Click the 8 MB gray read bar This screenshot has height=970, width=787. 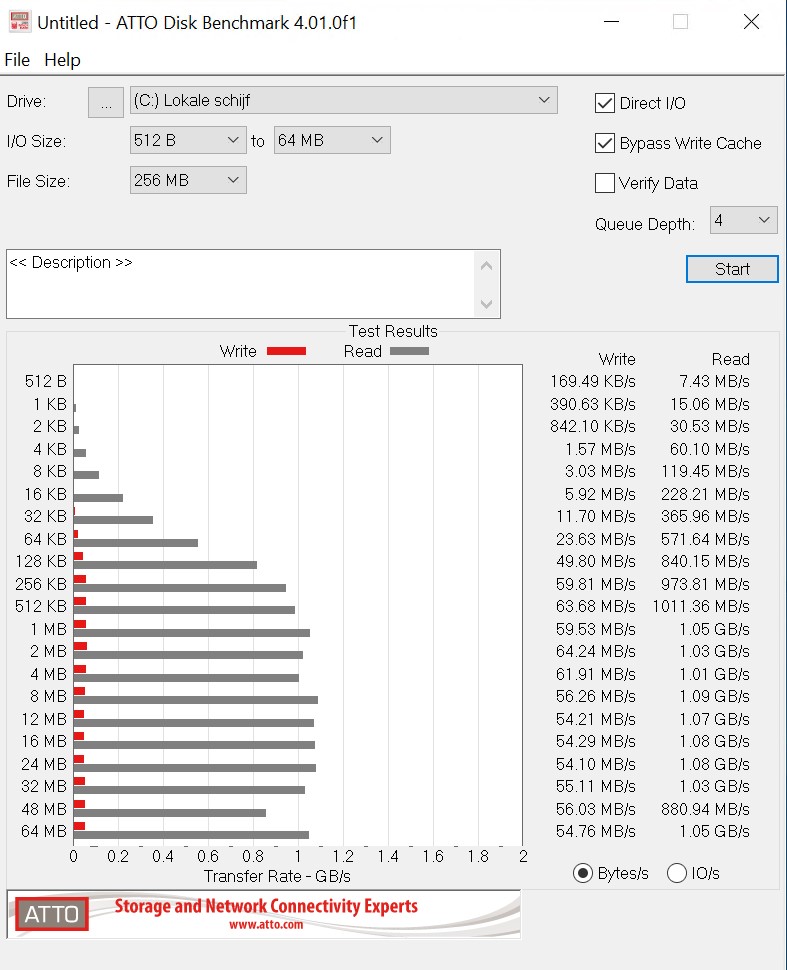(196, 700)
